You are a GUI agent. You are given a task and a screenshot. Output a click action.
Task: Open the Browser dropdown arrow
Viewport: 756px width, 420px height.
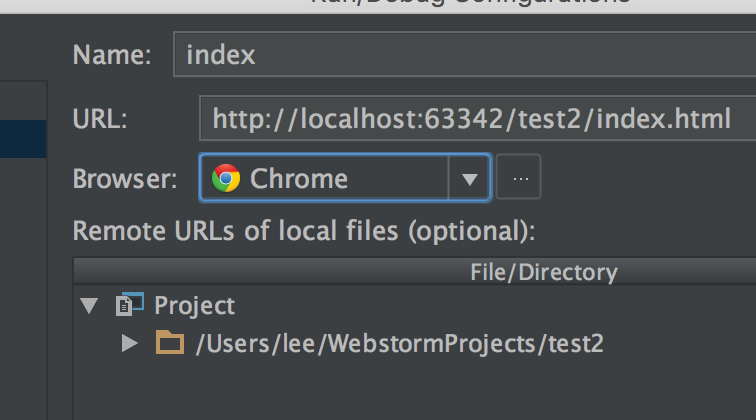[469, 180]
